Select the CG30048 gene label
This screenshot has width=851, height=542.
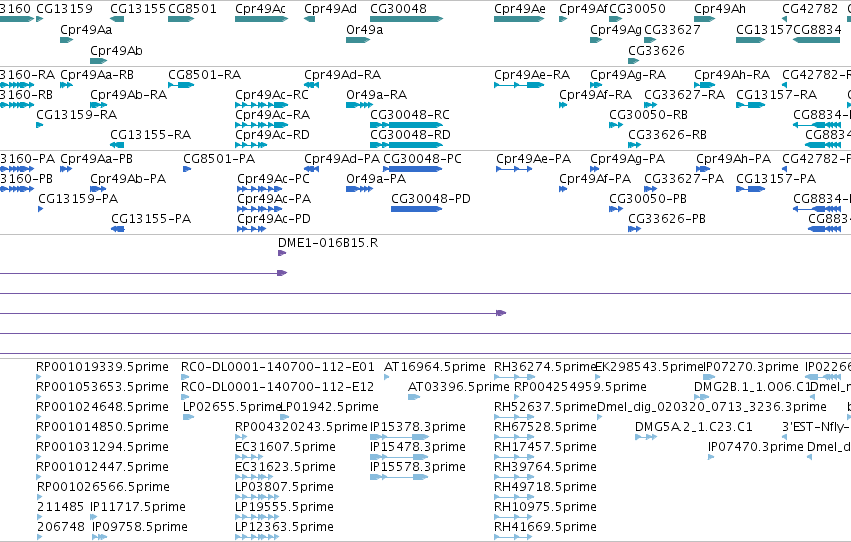pos(398,9)
